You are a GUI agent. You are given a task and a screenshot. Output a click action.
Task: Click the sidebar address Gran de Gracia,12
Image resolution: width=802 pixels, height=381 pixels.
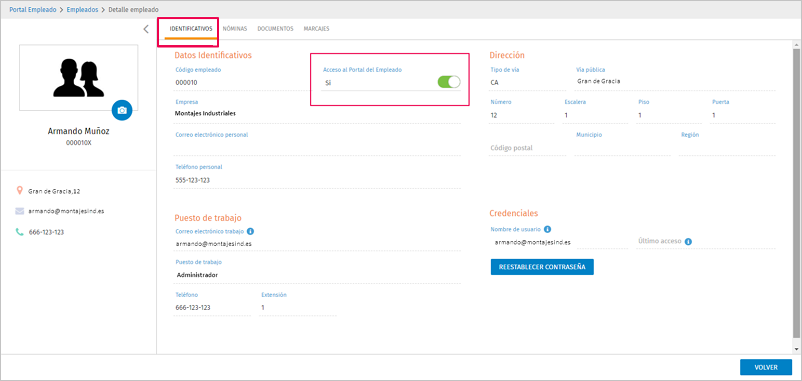tap(54, 191)
